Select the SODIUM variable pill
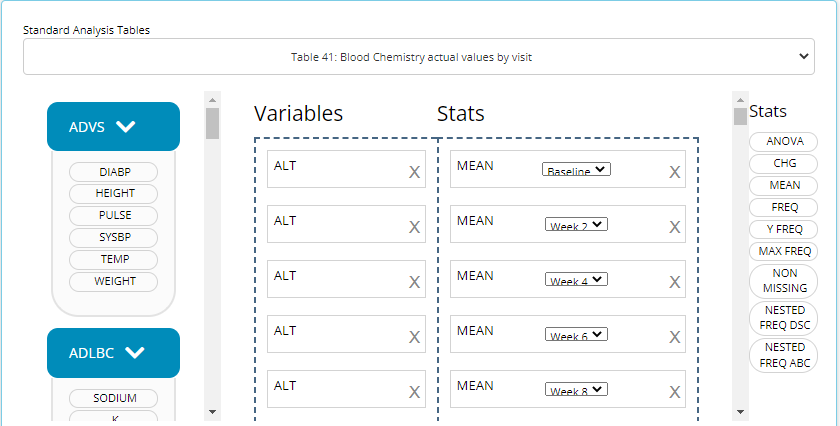The image size is (840, 426). pos(114,398)
